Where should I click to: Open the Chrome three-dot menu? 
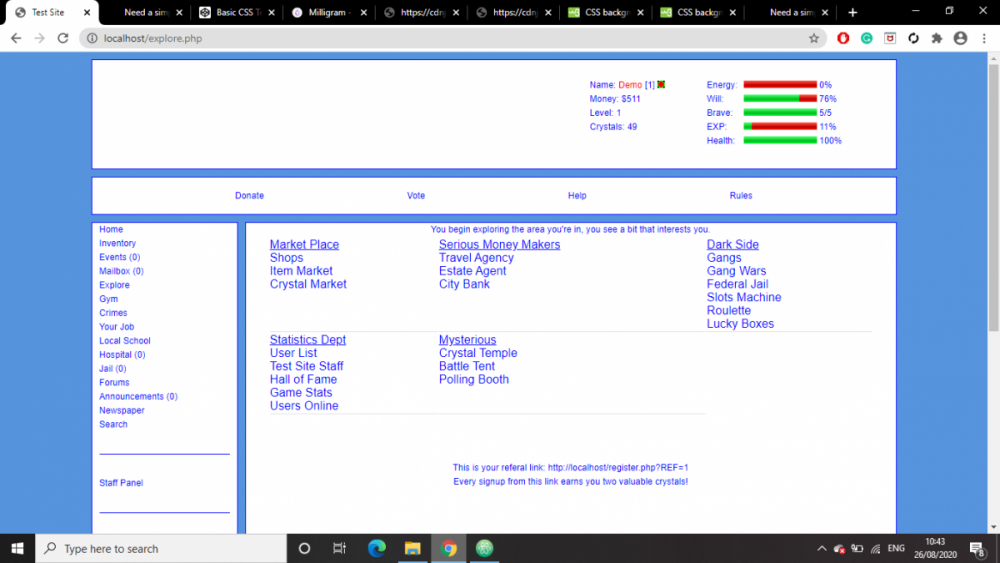point(983,38)
